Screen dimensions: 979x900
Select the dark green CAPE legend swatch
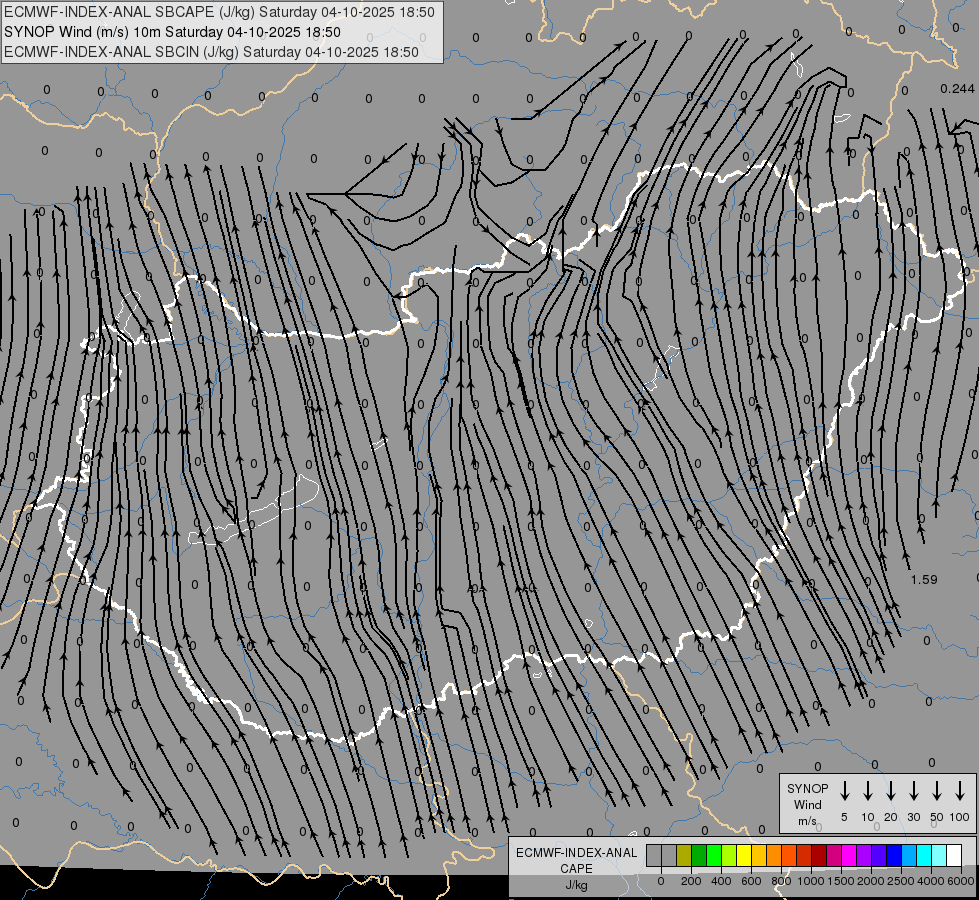click(699, 855)
